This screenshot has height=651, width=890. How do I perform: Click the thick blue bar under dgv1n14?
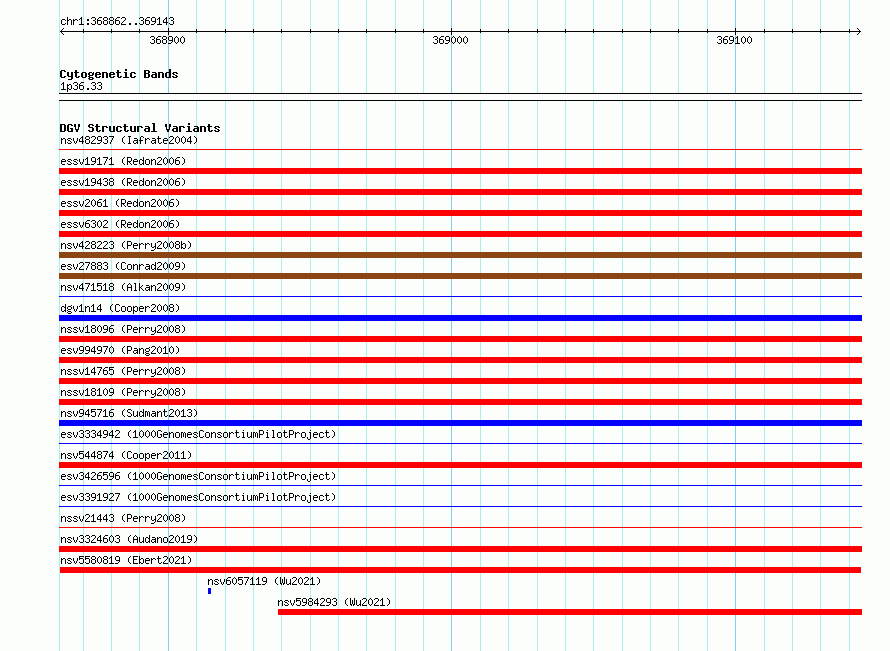tap(460, 318)
